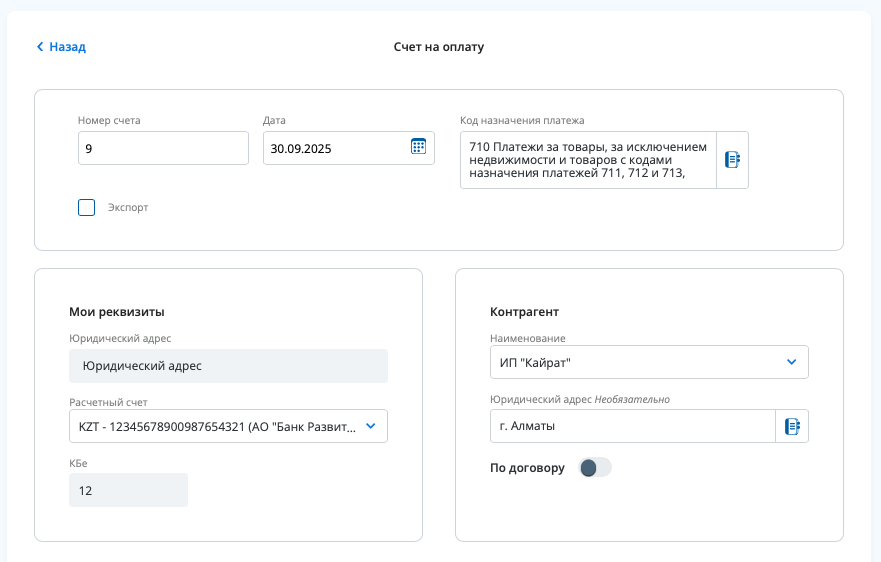
Task: Click the payment code text starting with 710
Action: [588, 159]
